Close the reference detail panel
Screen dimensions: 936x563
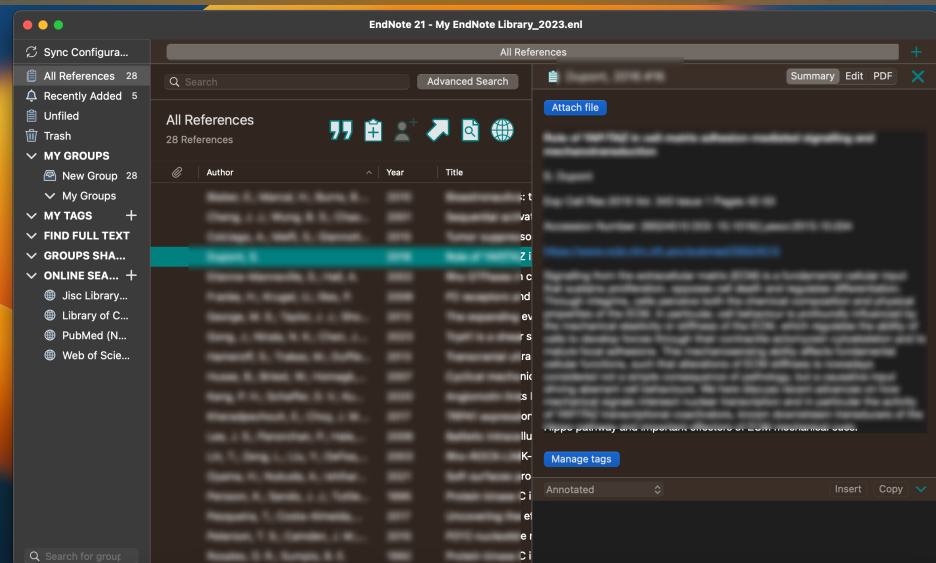tap(917, 76)
